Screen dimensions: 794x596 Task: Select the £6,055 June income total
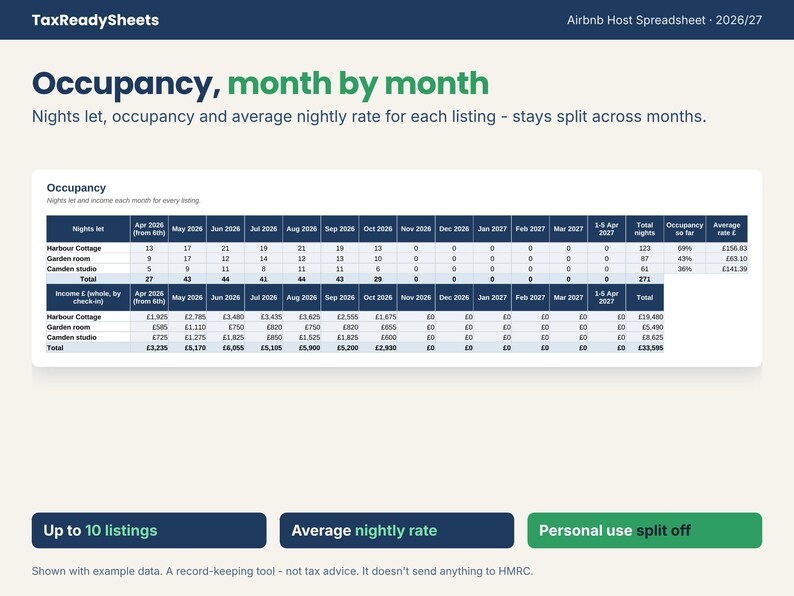coord(225,348)
